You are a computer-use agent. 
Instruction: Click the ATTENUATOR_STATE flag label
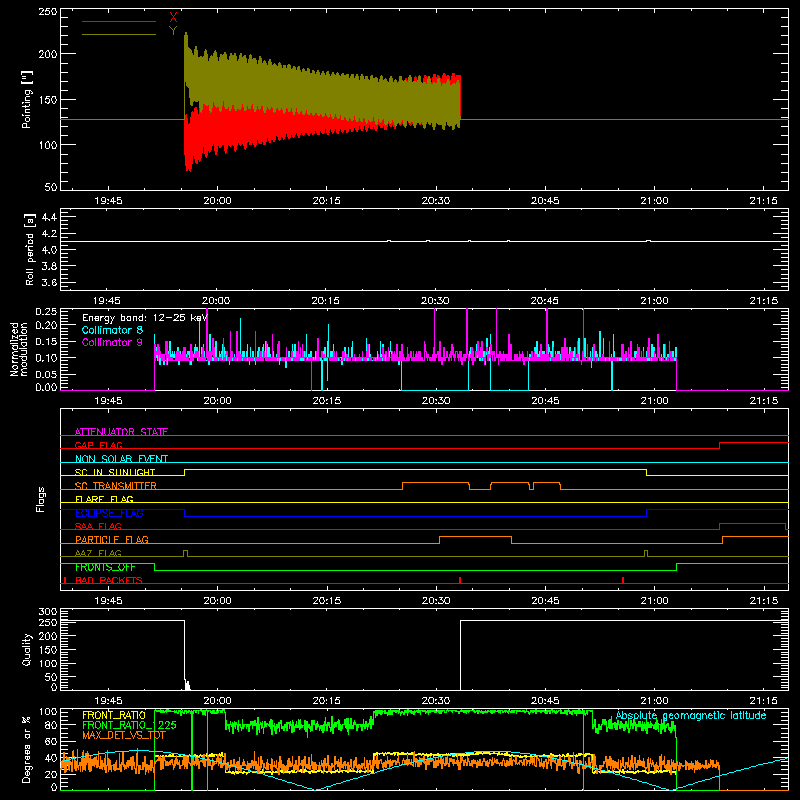pyautogui.click(x=121, y=432)
